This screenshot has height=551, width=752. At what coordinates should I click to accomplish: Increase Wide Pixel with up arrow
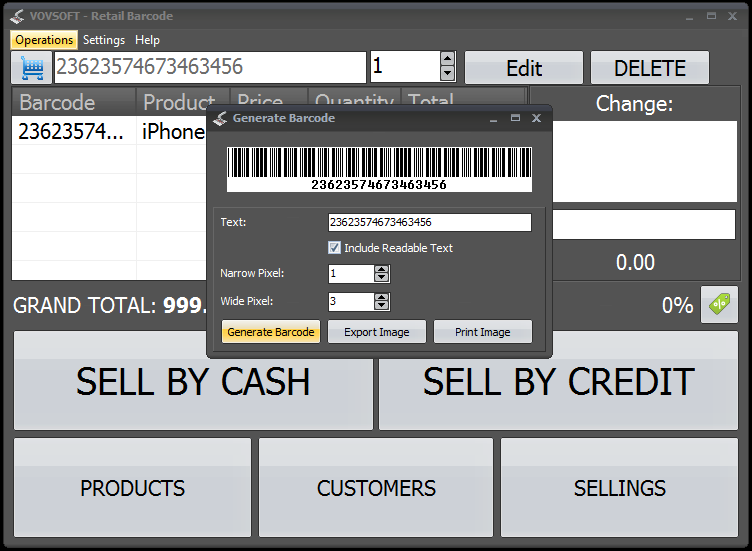pos(382,297)
